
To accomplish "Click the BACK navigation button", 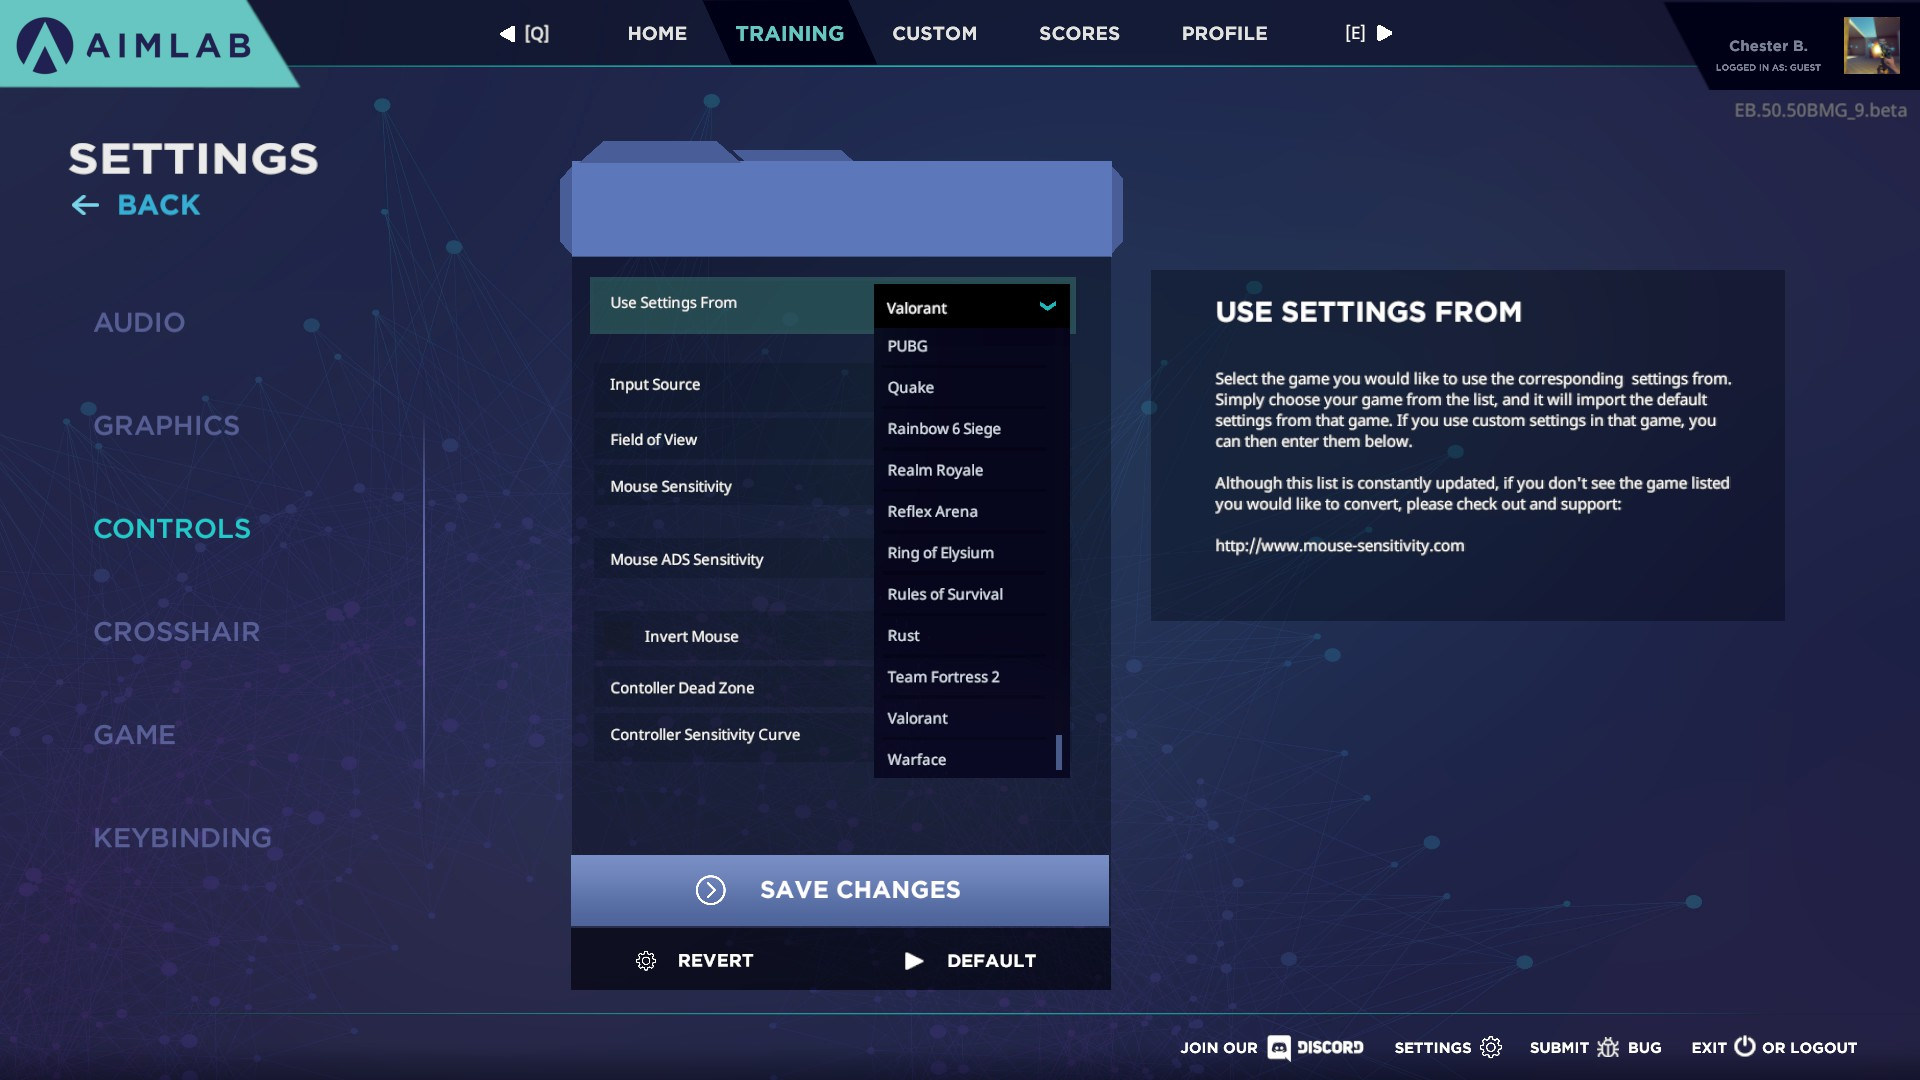I will 136,204.
